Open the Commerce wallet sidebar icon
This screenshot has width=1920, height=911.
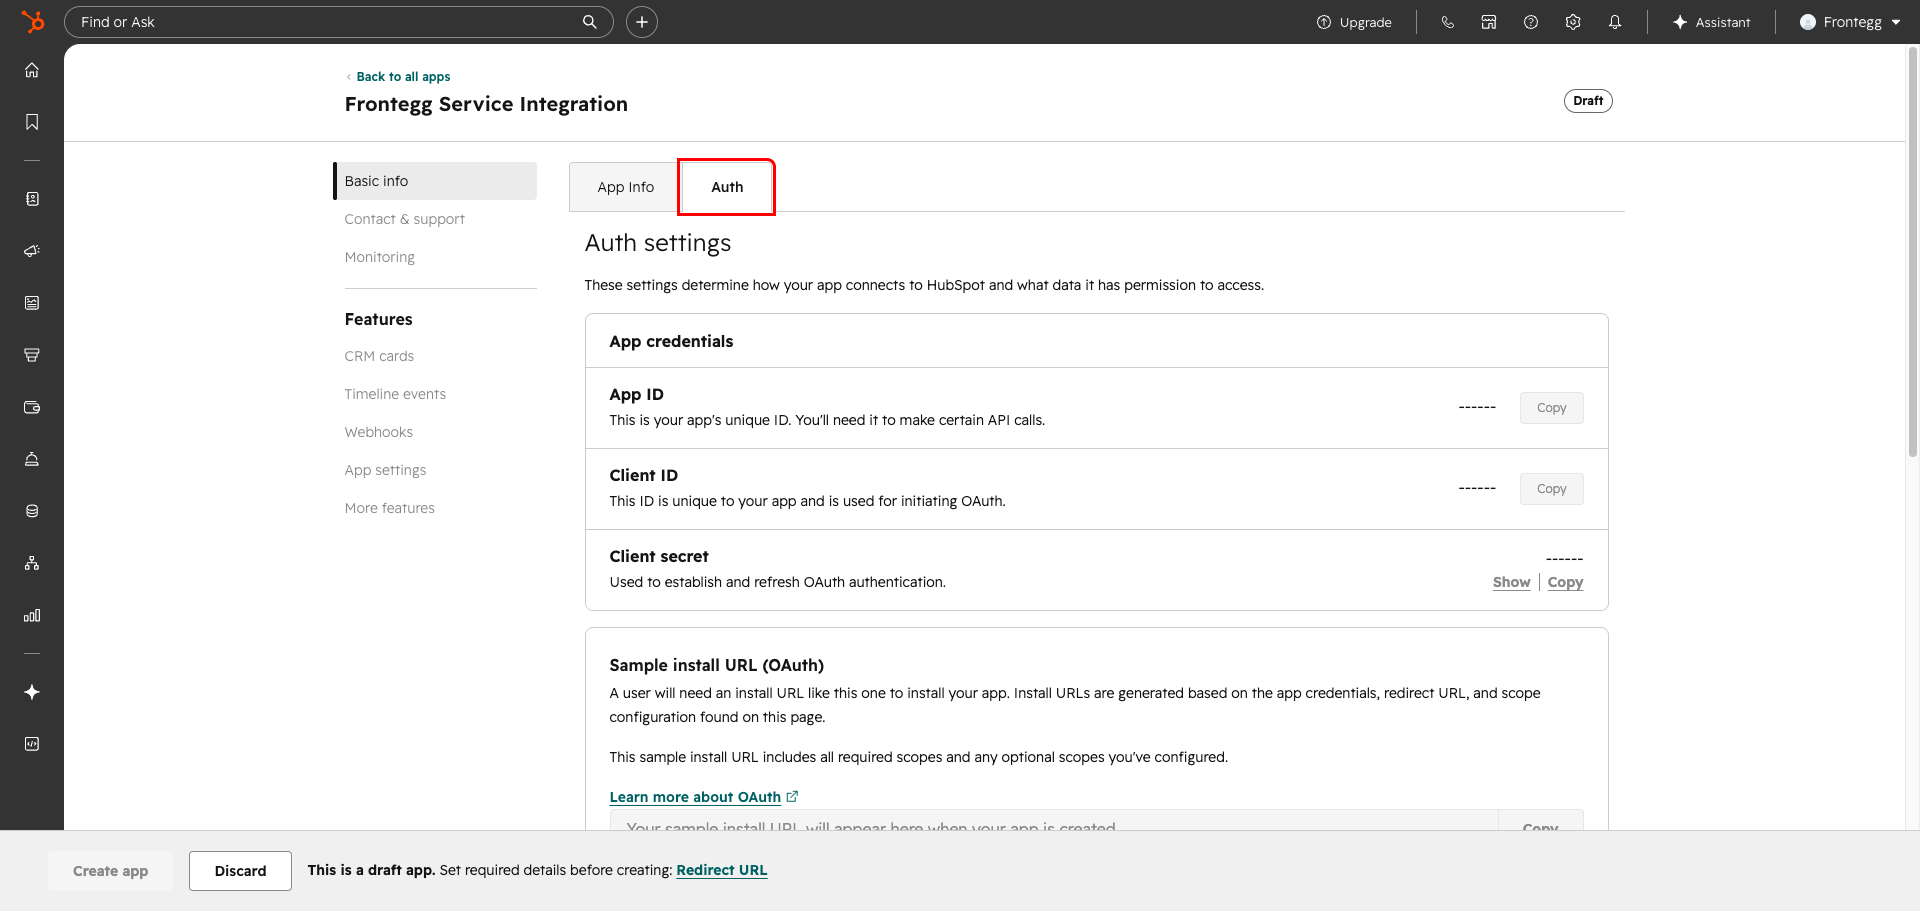32,407
